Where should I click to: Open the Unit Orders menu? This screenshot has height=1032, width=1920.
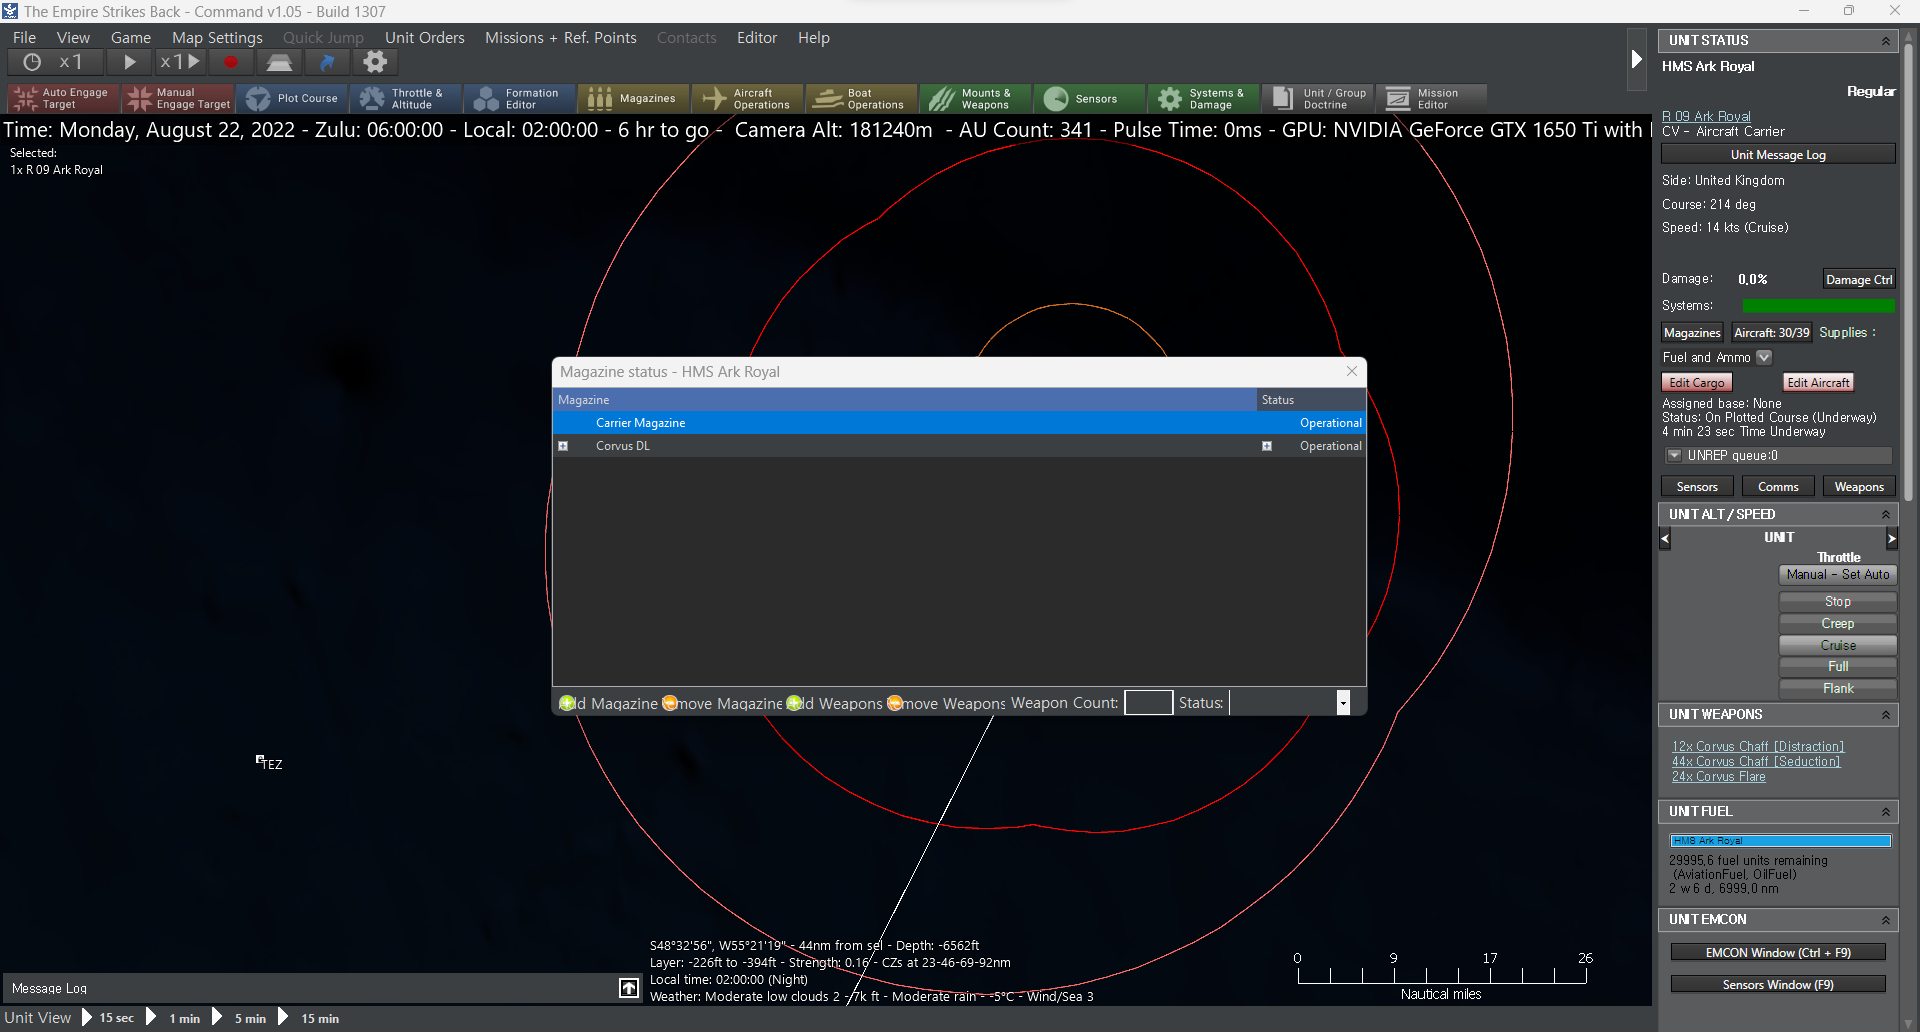point(425,38)
